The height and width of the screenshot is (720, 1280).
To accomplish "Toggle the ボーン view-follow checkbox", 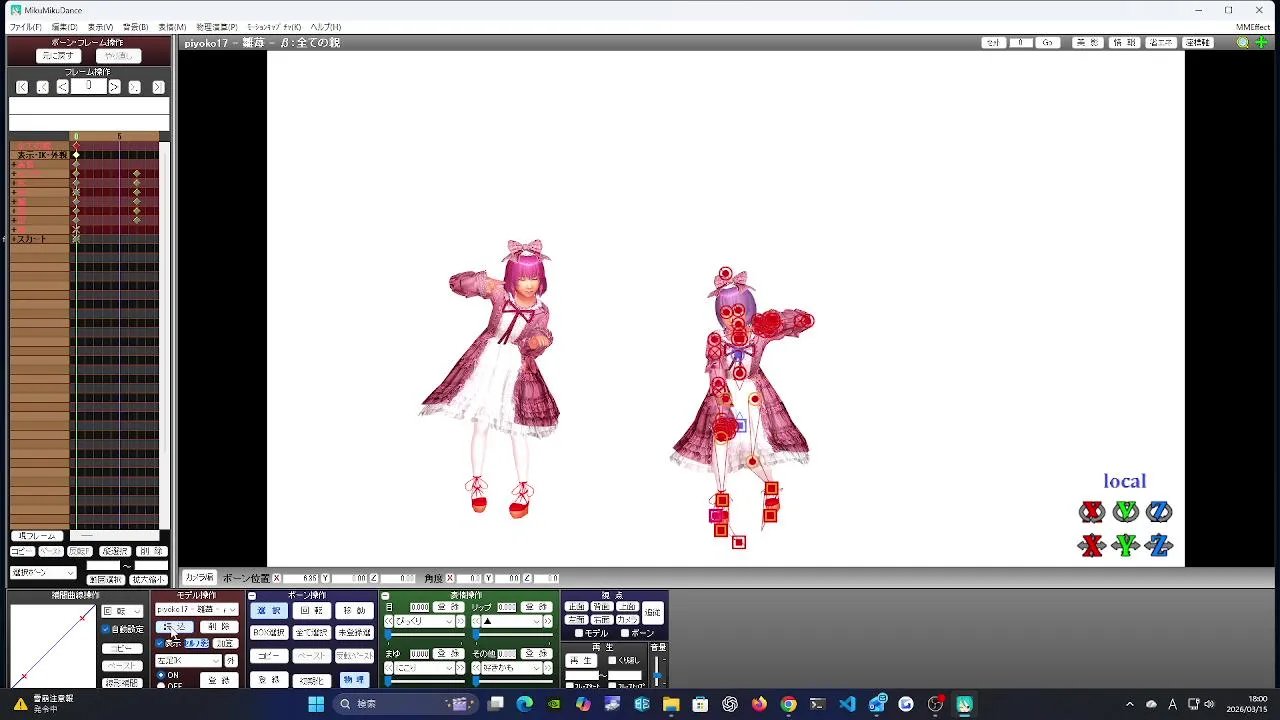I will [625, 633].
